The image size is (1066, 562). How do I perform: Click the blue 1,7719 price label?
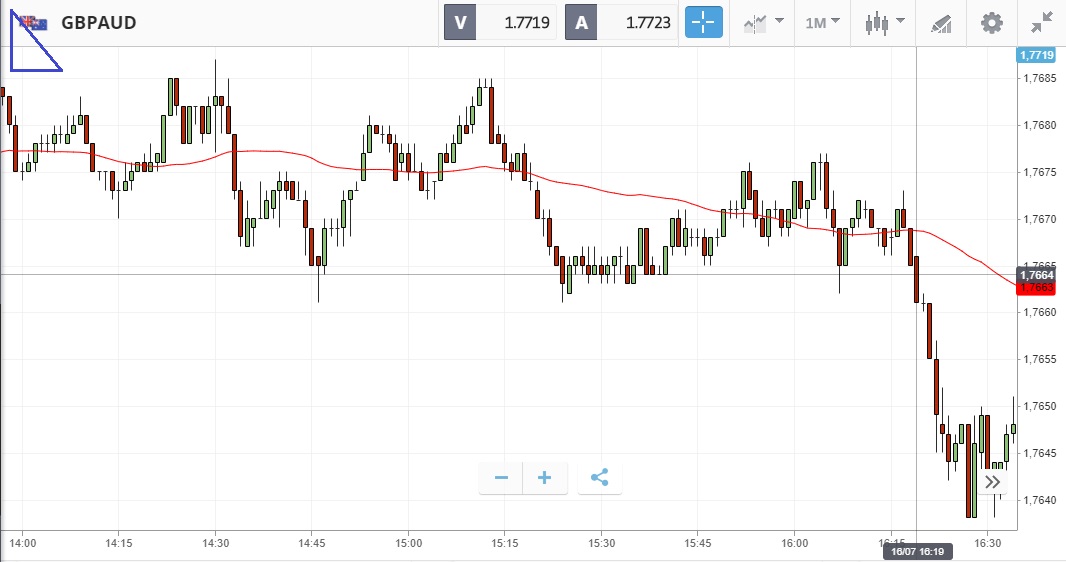[x=1036, y=55]
